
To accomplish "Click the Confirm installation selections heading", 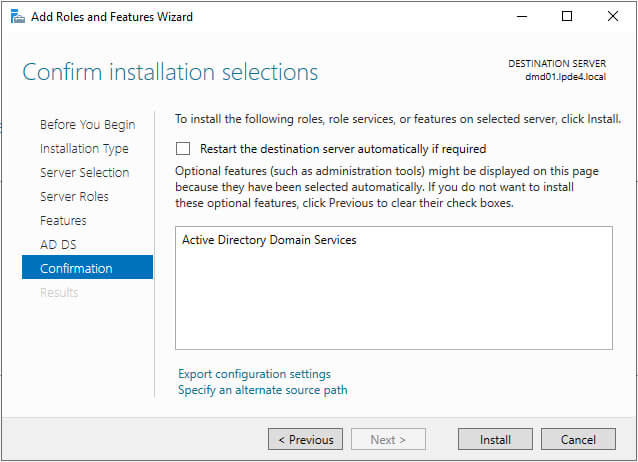I will click(170, 72).
